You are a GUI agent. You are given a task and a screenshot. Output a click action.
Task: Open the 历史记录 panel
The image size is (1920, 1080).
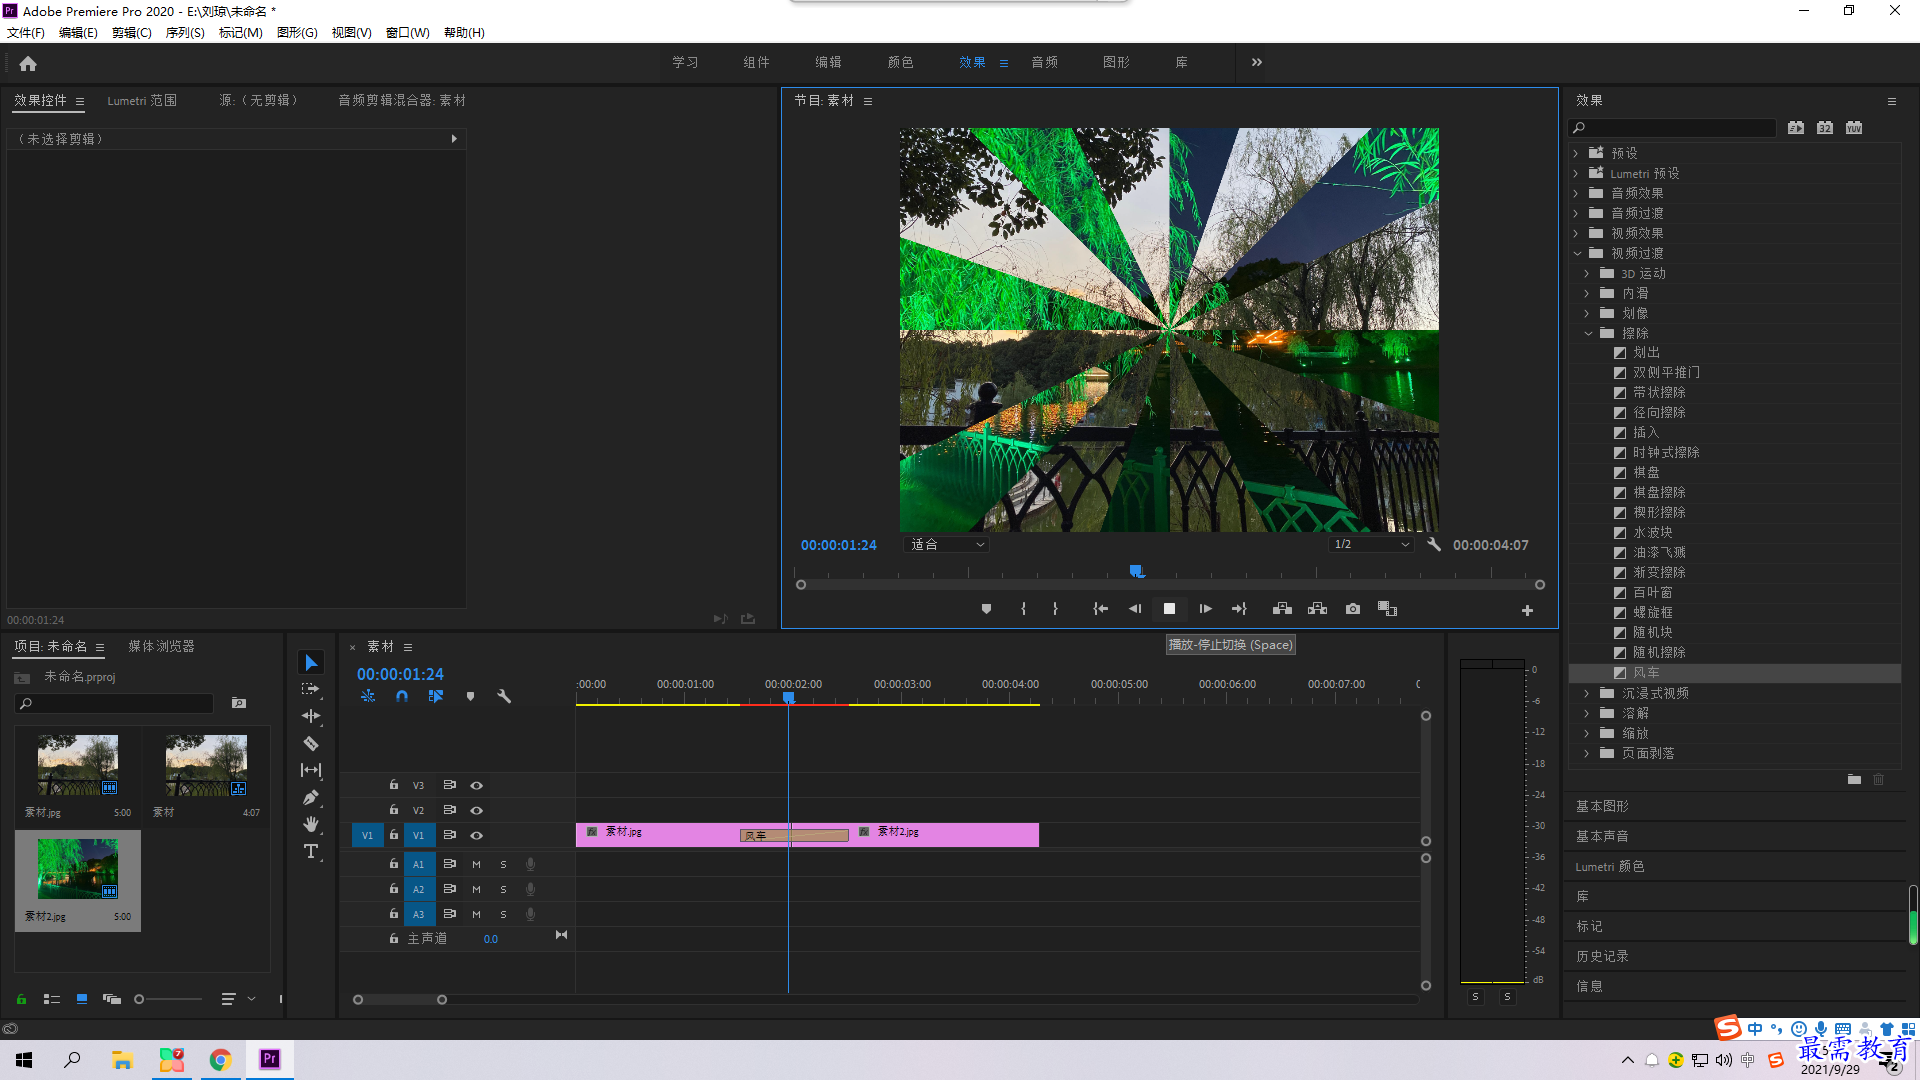1602,956
